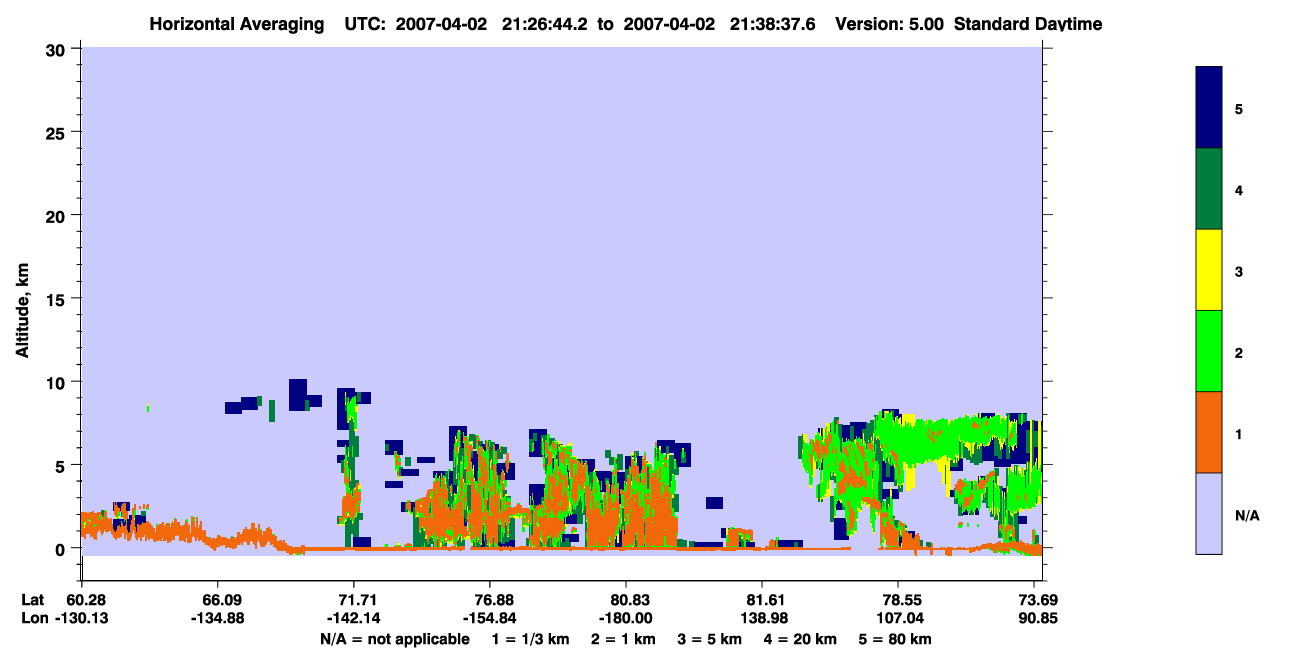Image resolution: width=1300 pixels, height=667 pixels.
Task: Click the lavender N/A legend swatch
Action: (1209, 513)
